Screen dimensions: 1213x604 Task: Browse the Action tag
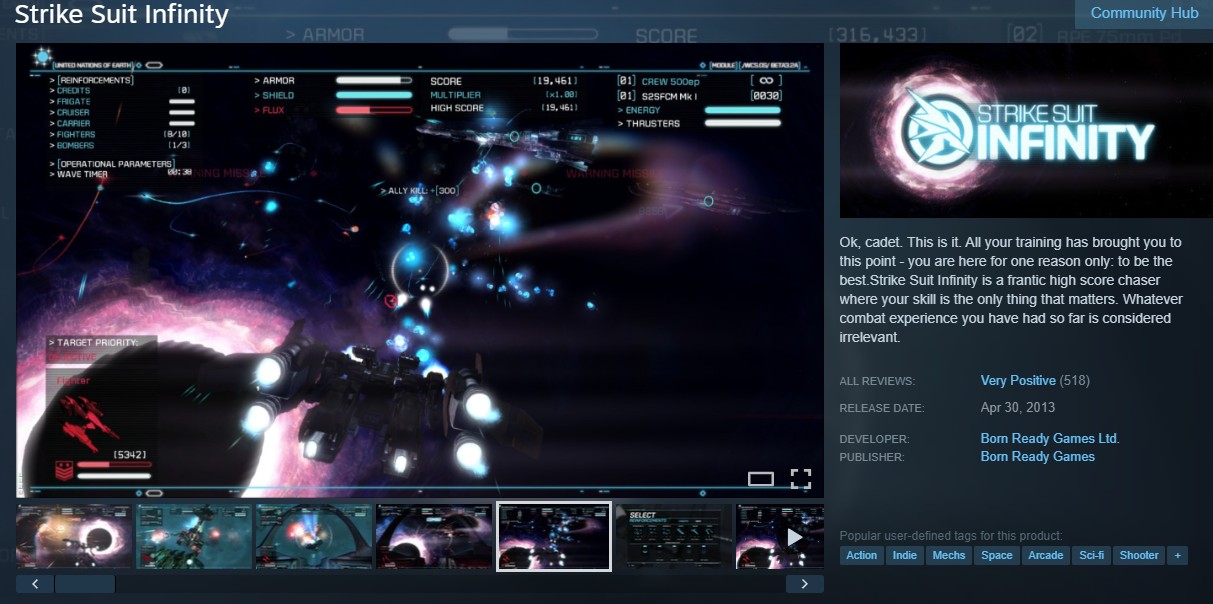click(x=862, y=555)
